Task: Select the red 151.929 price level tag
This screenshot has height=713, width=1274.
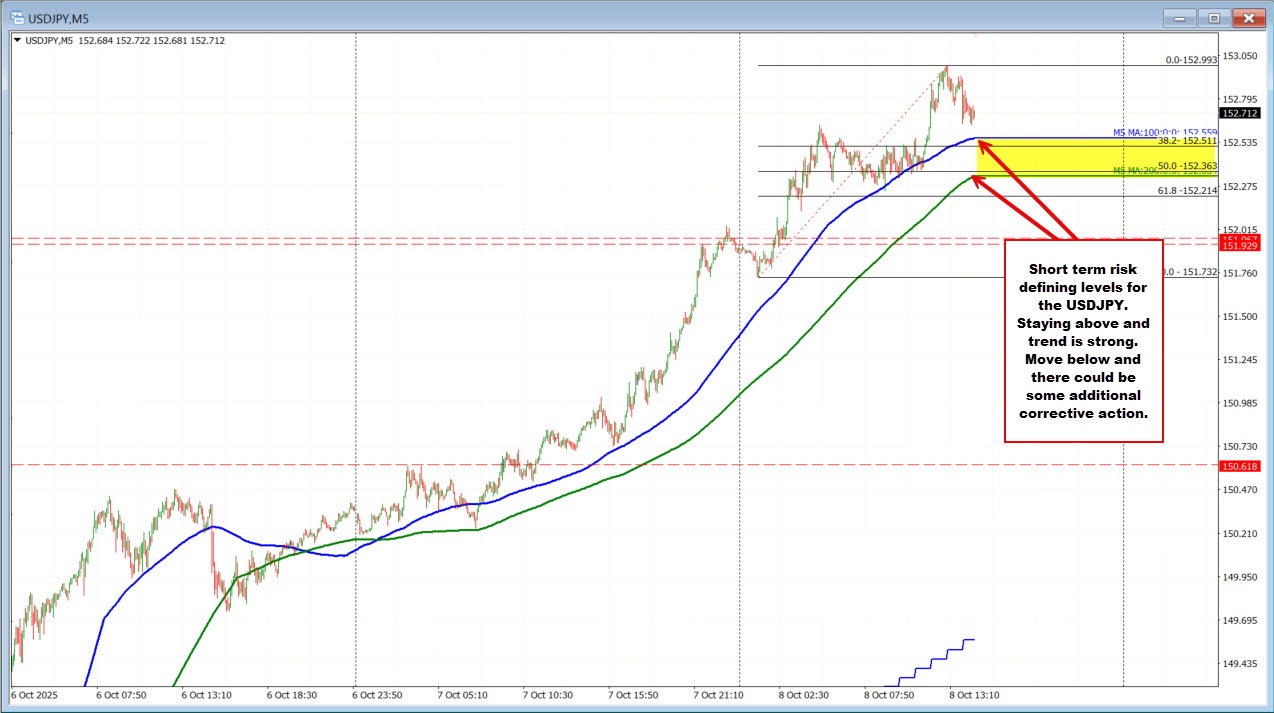Action: click(1241, 246)
